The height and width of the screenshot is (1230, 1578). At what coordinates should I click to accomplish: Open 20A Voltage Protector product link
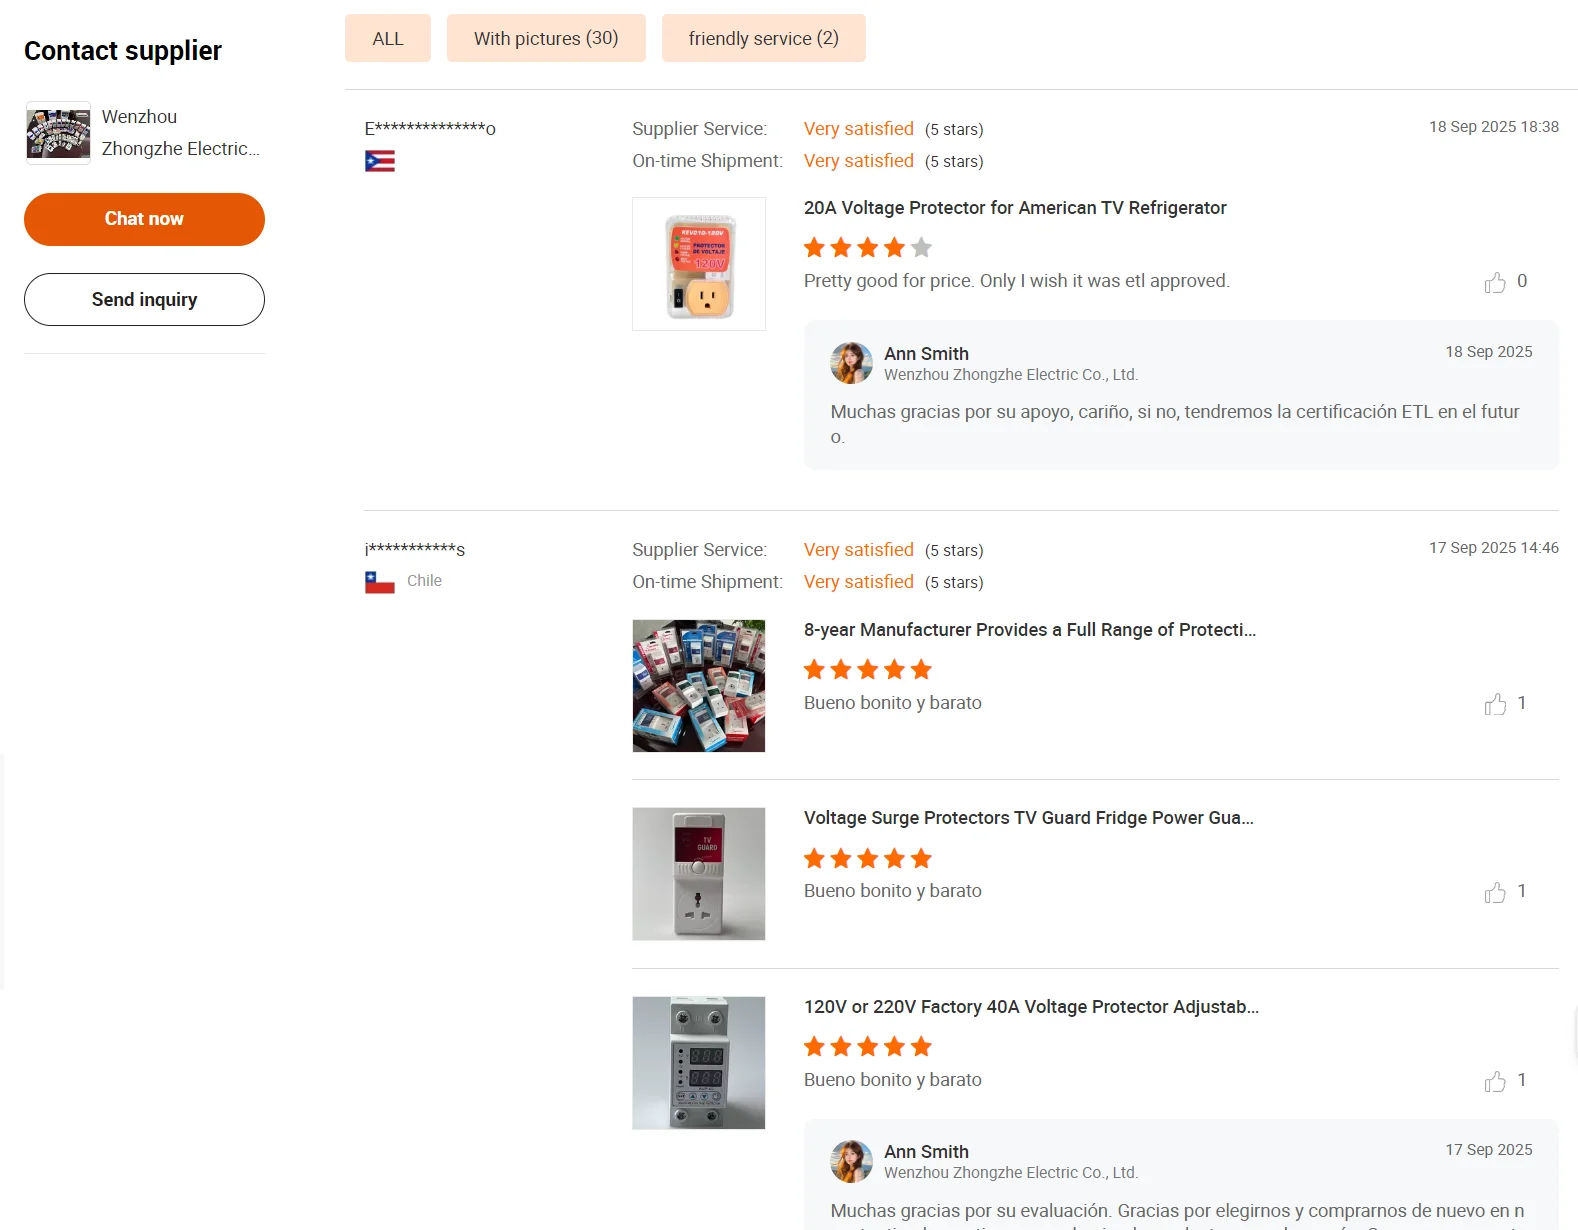1014,208
